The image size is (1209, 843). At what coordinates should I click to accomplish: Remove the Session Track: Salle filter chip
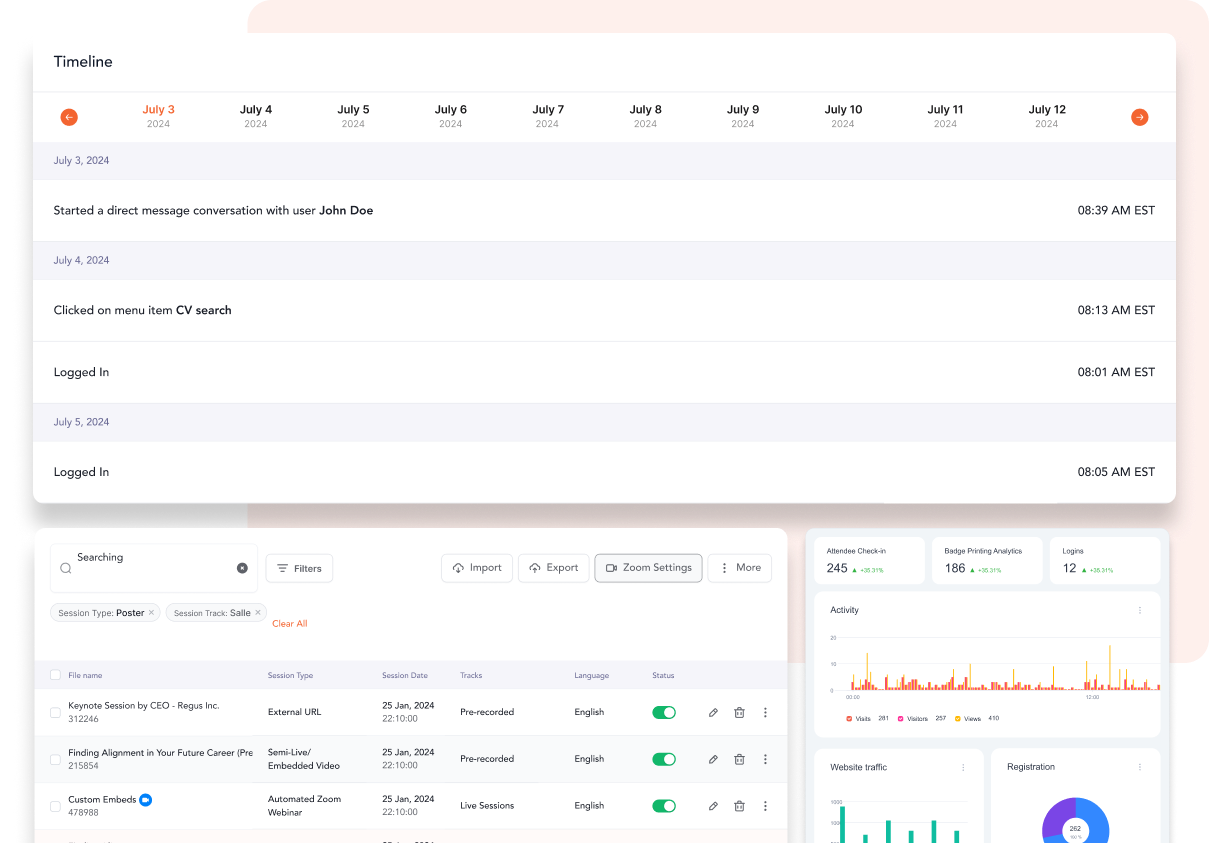click(258, 612)
